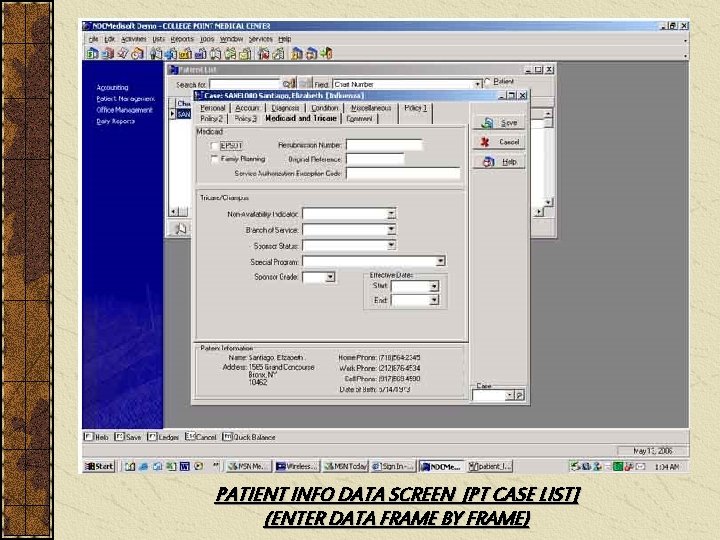This screenshot has height=540, width=720.
Task: Select the Patient radio button in Patient List
Action: pos(487,82)
